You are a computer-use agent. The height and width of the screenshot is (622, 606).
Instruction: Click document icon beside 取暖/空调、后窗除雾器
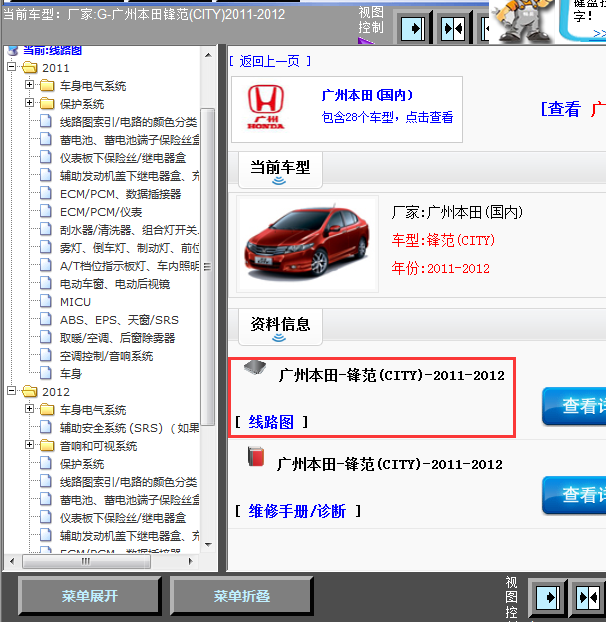(46, 337)
